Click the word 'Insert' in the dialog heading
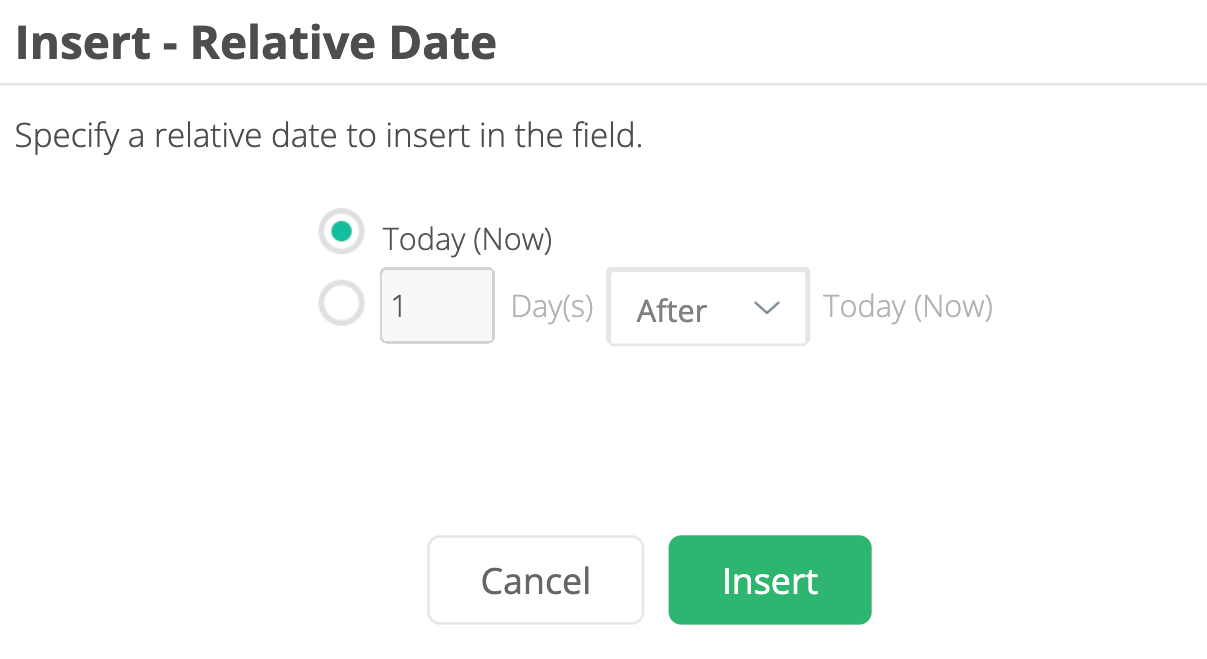The image size is (1207, 659). coord(83,44)
